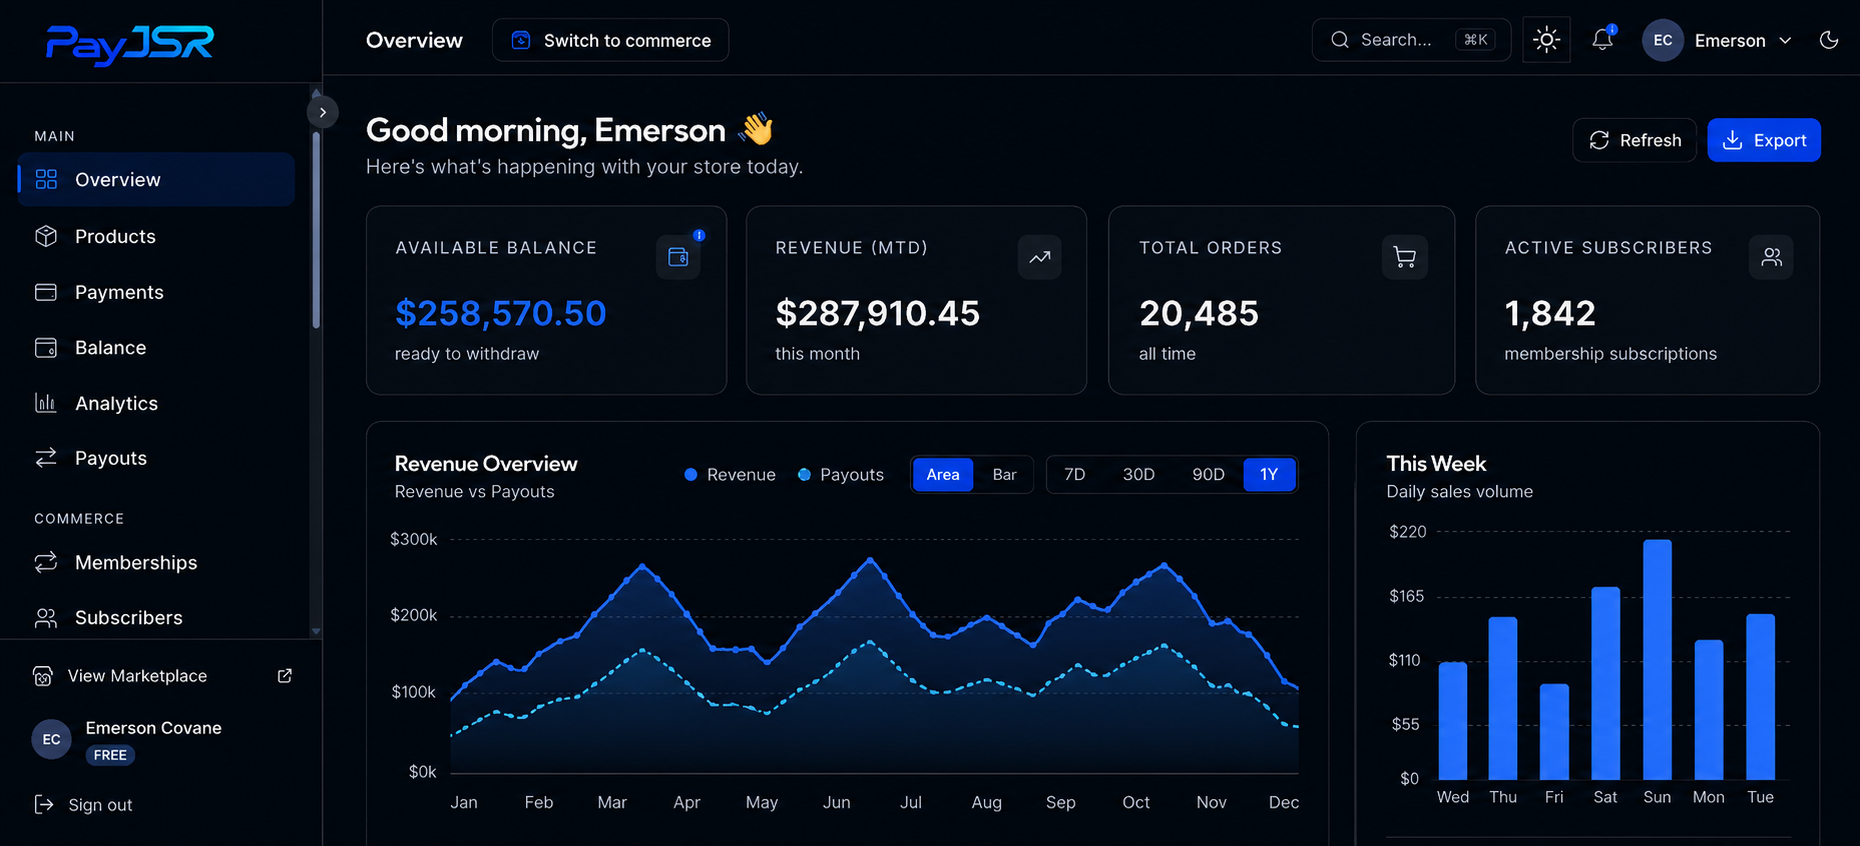
Task: Click the Payments card icon
Action: (46, 292)
